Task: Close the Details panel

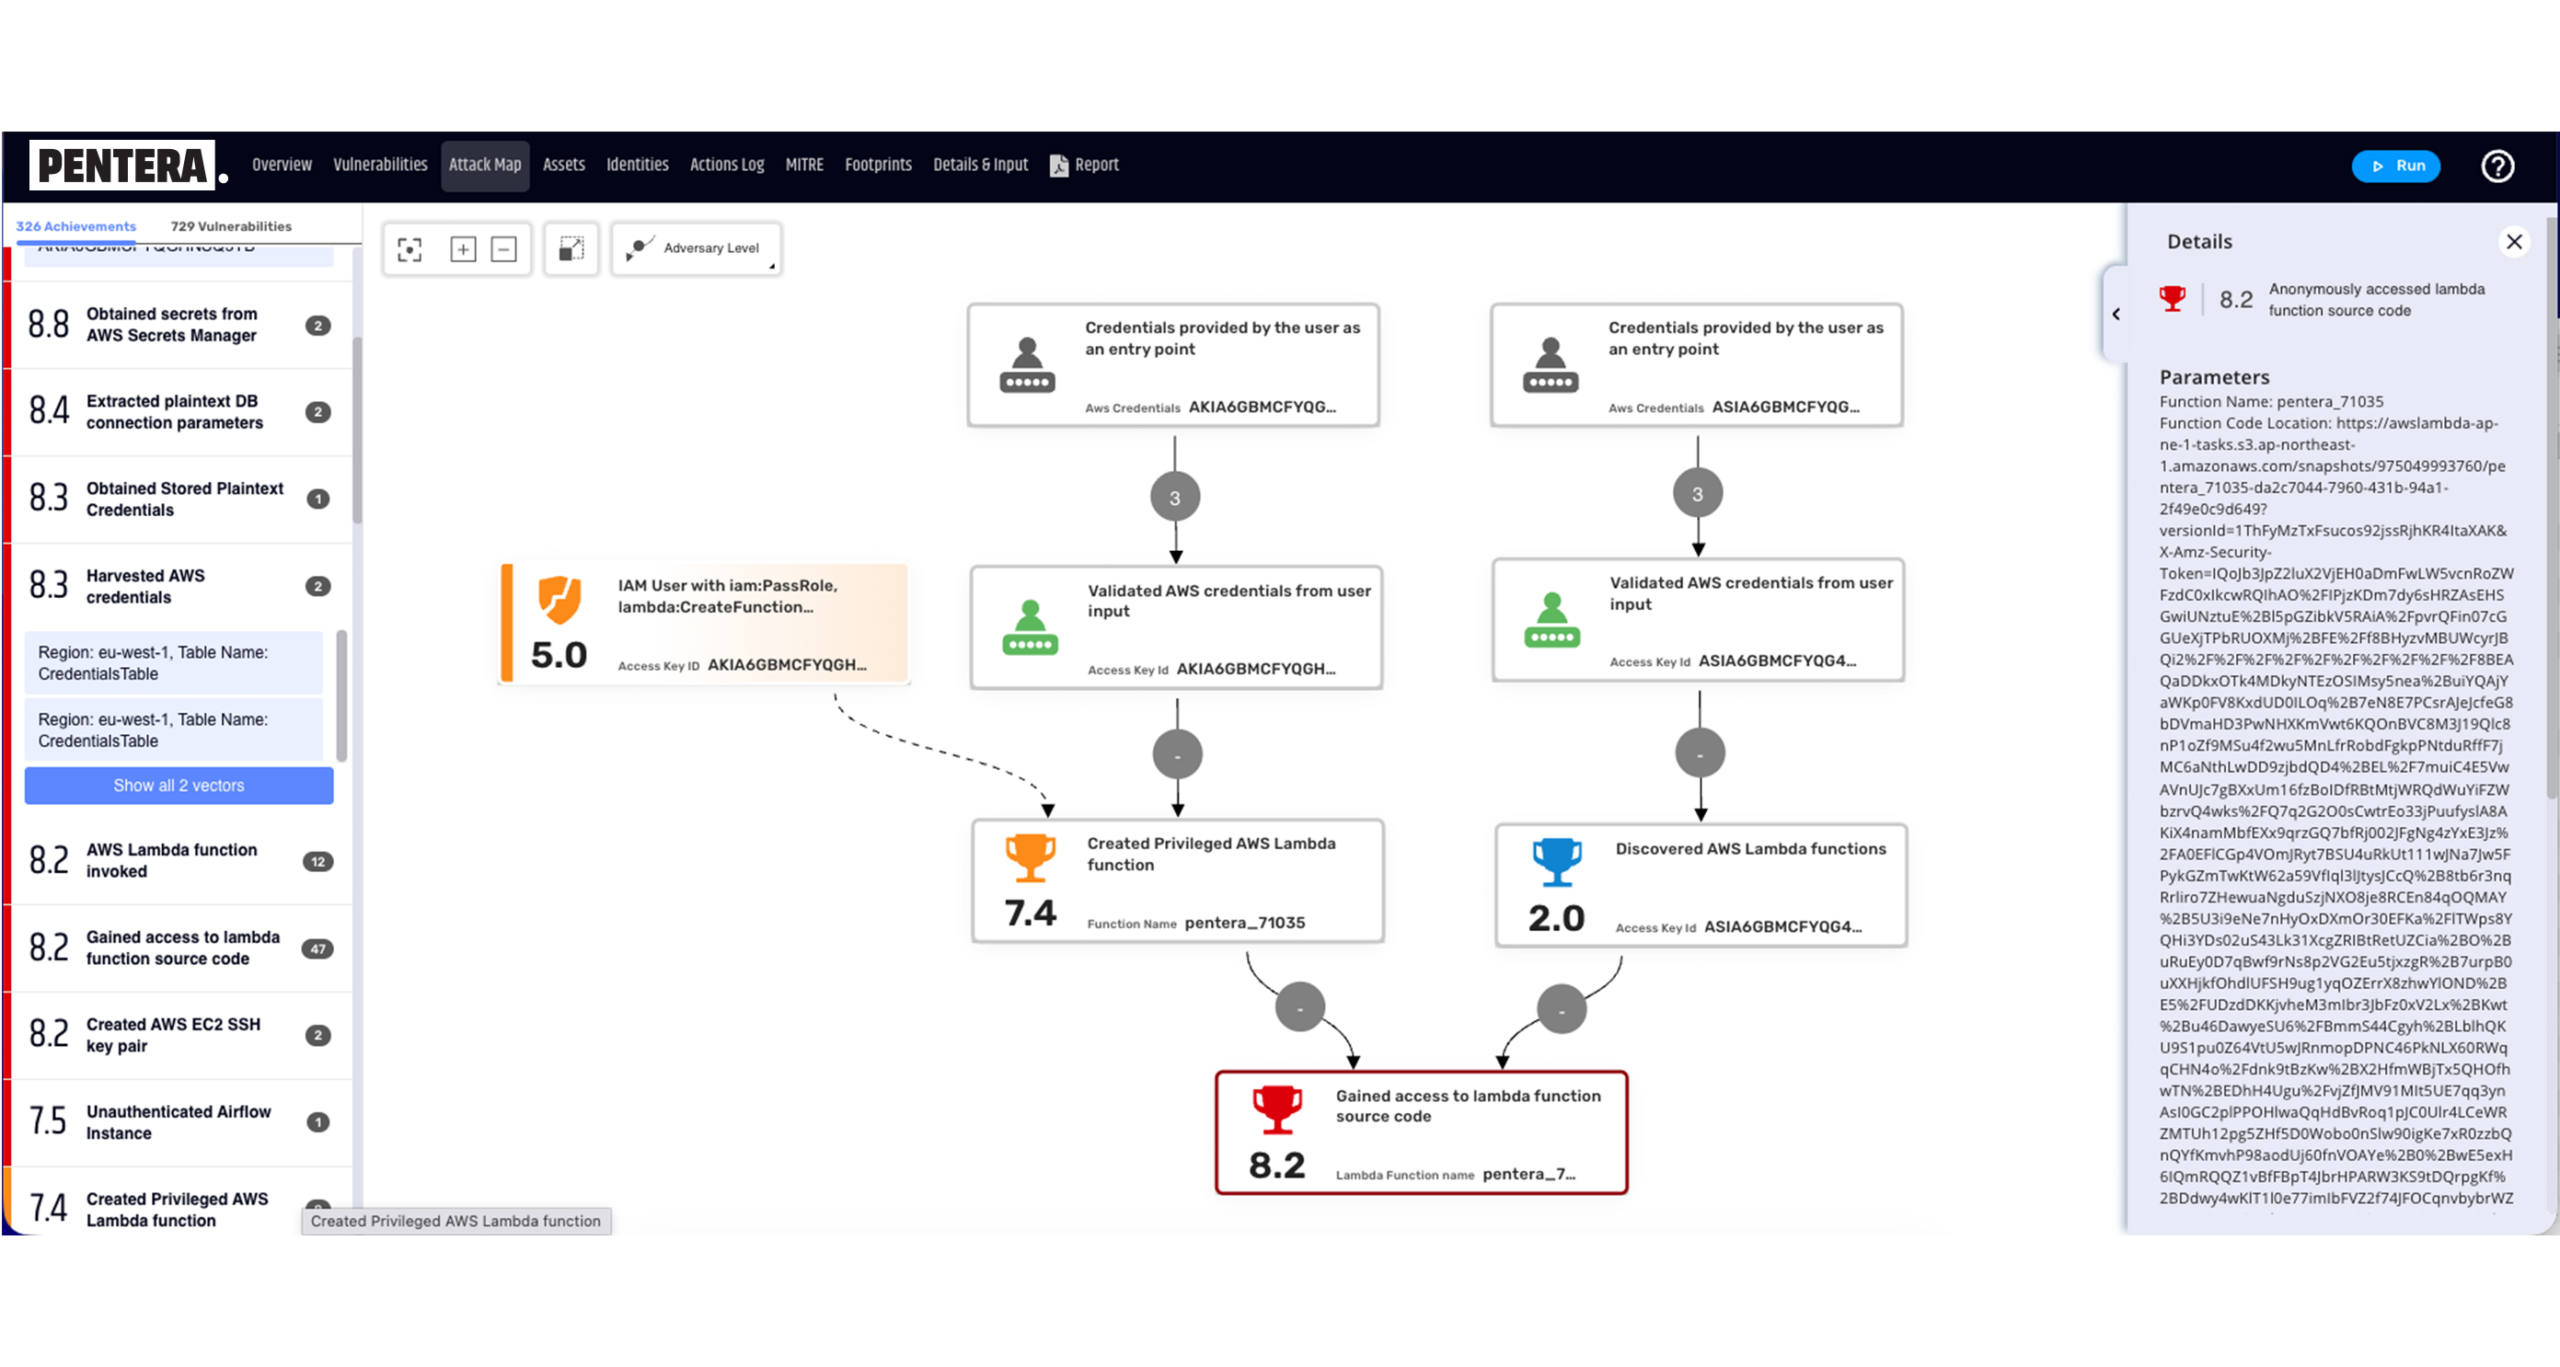Action: pos(2513,242)
